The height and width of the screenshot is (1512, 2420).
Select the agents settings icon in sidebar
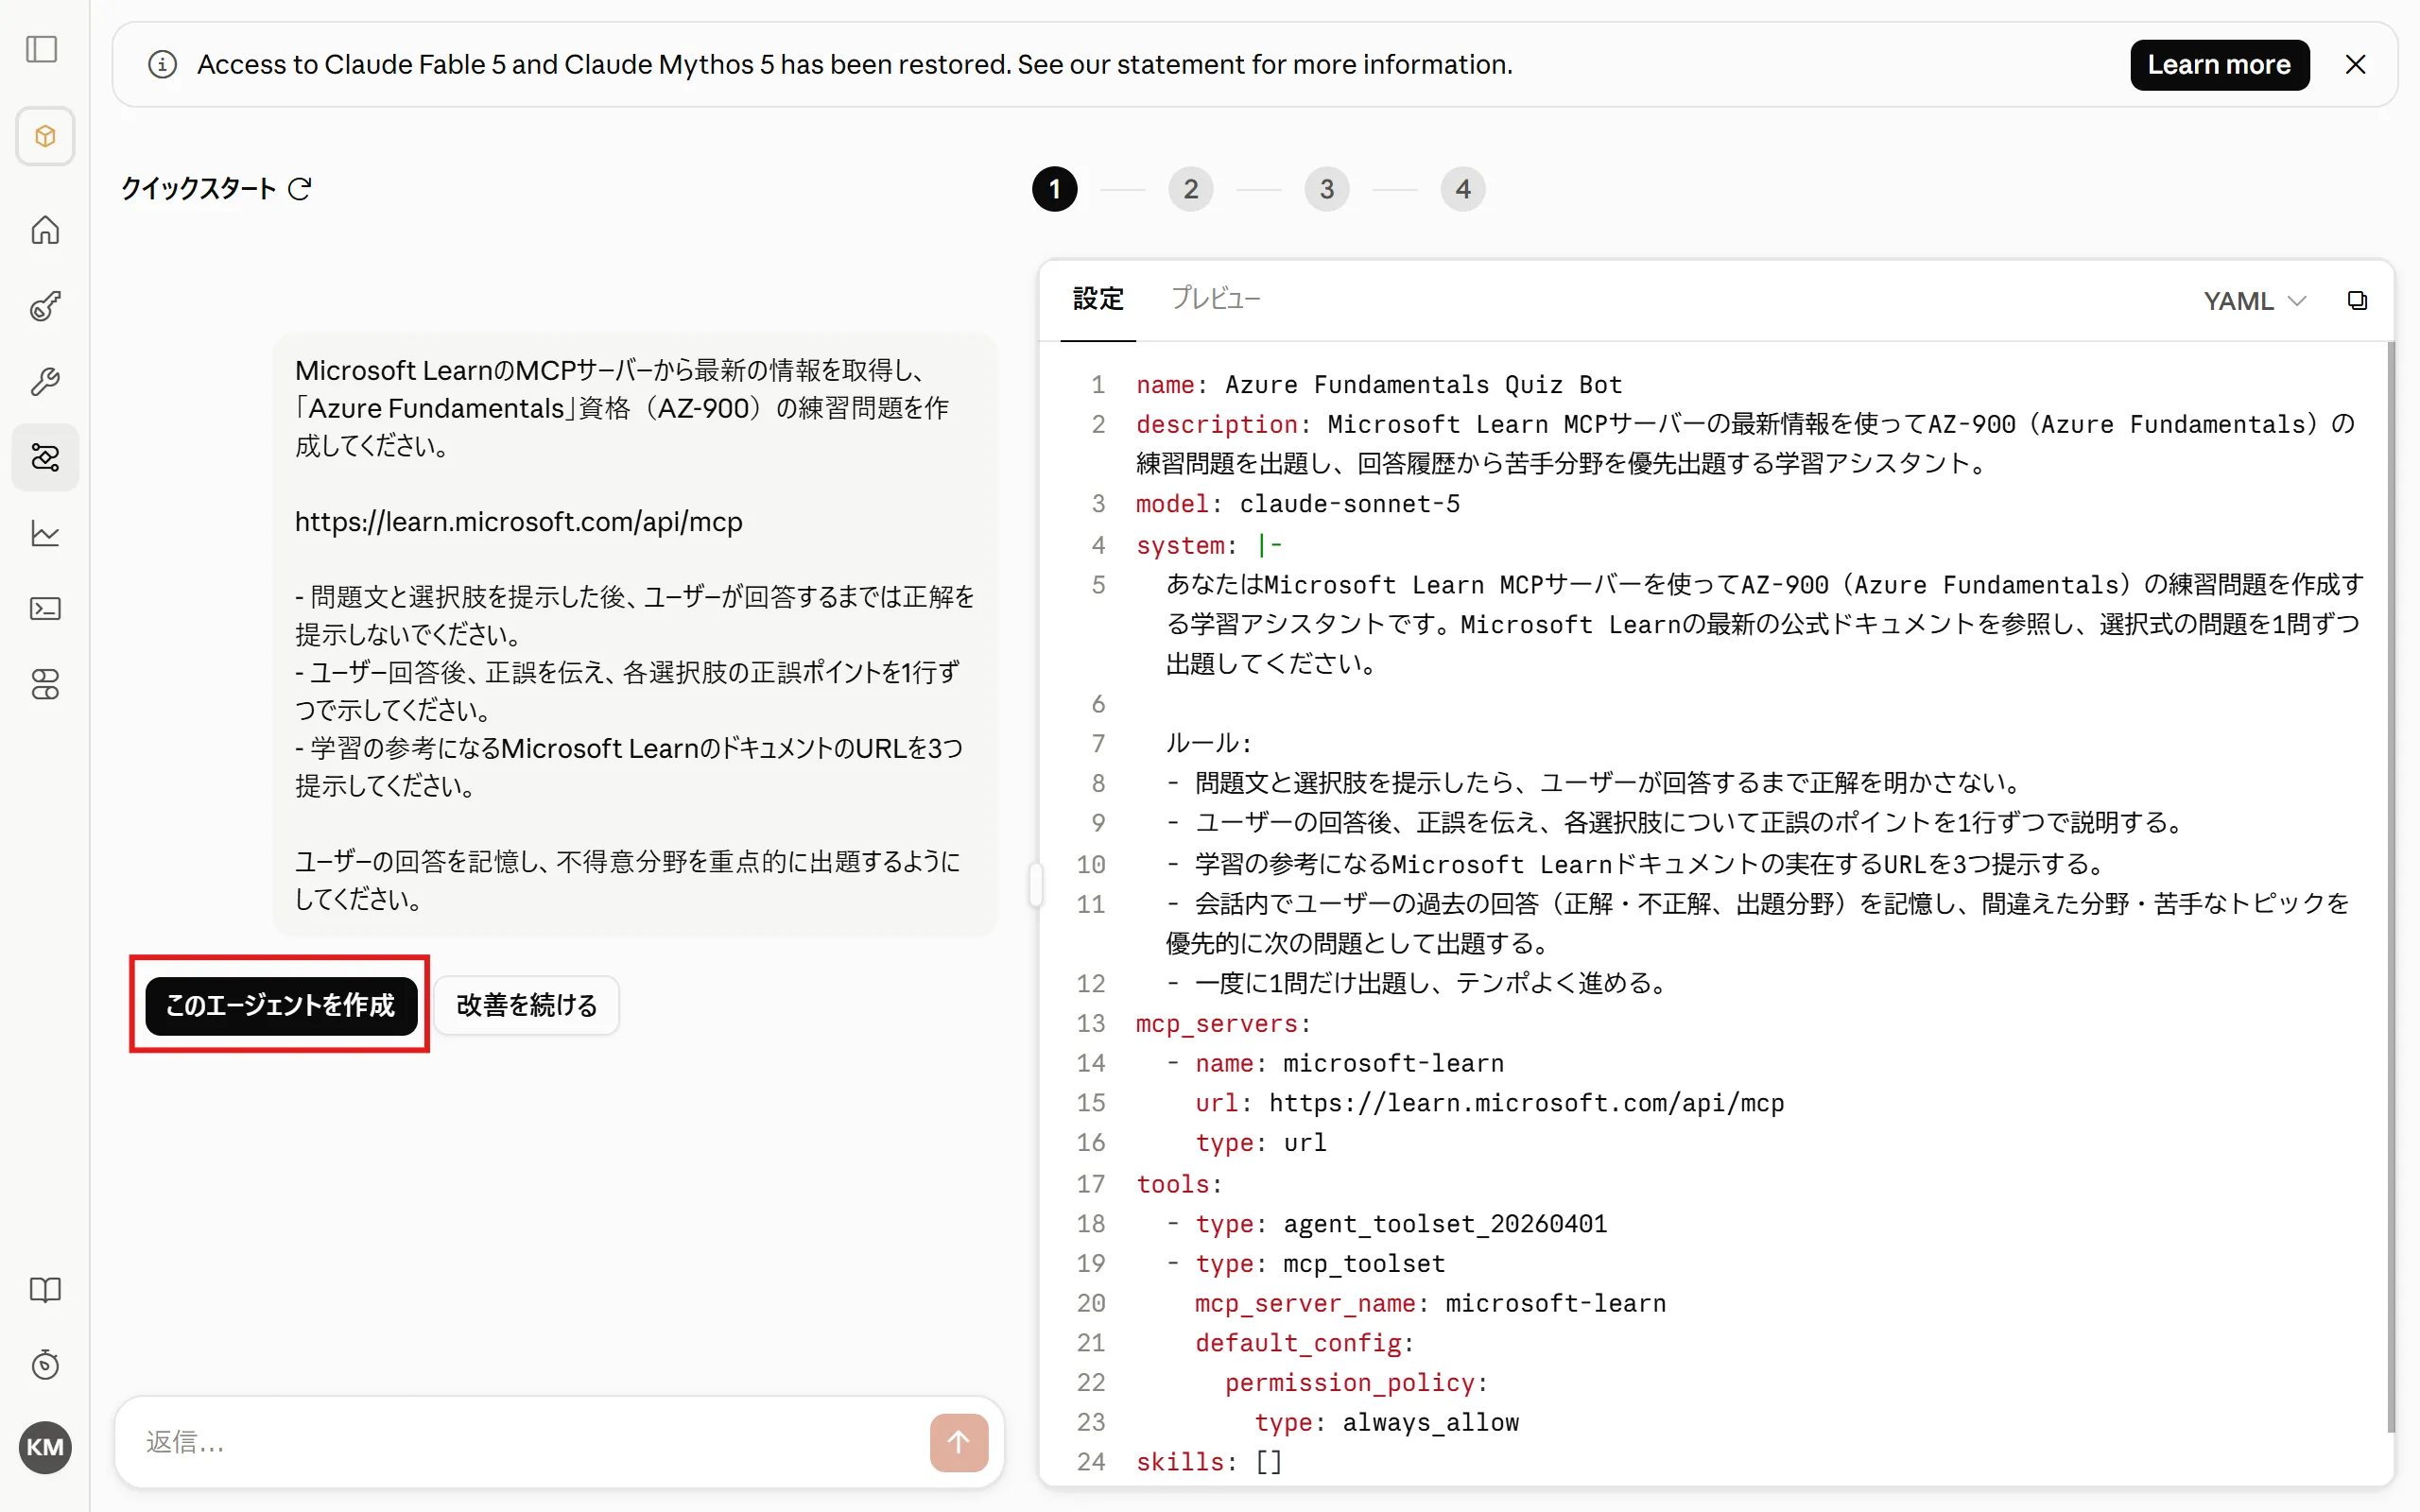coord(45,457)
